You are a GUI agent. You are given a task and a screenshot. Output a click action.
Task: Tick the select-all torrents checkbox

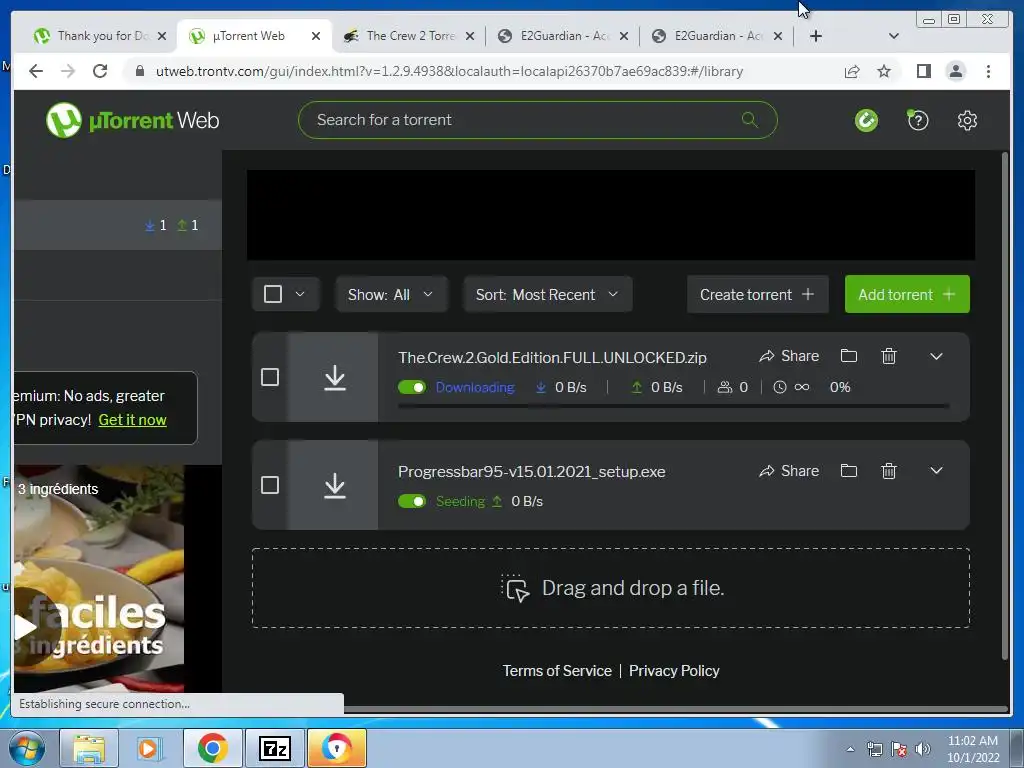[273, 294]
